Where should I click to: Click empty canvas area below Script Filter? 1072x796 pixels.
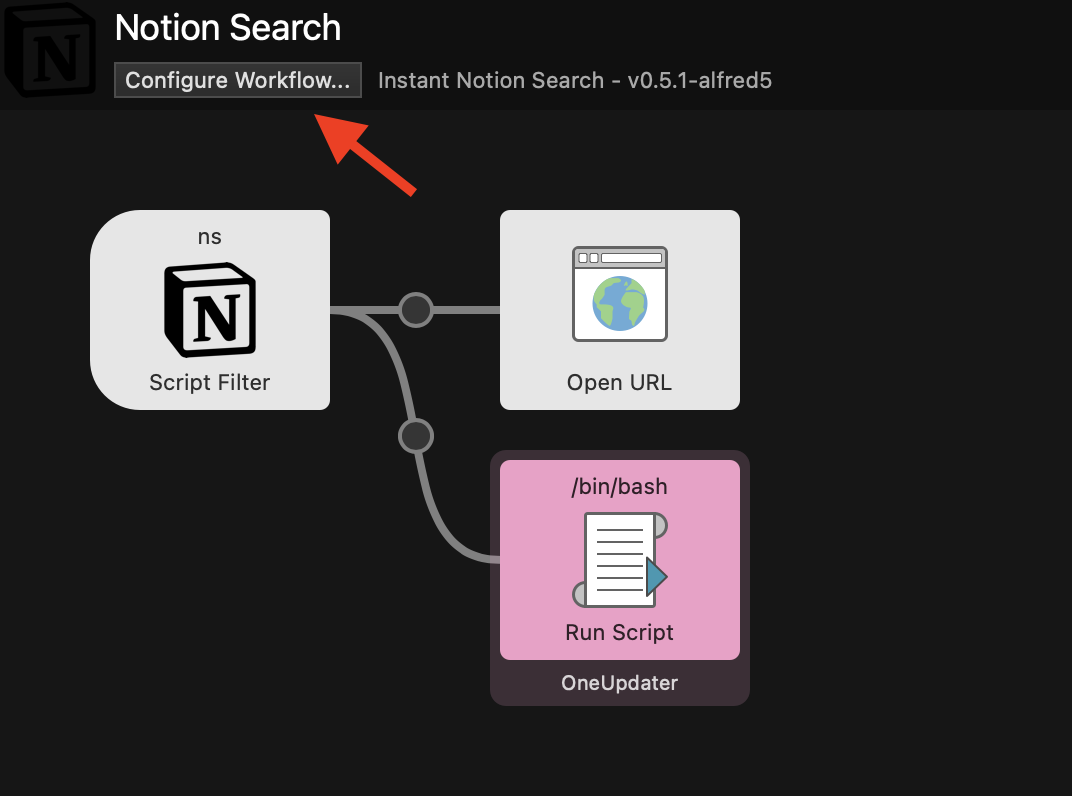(x=209, y=581)
